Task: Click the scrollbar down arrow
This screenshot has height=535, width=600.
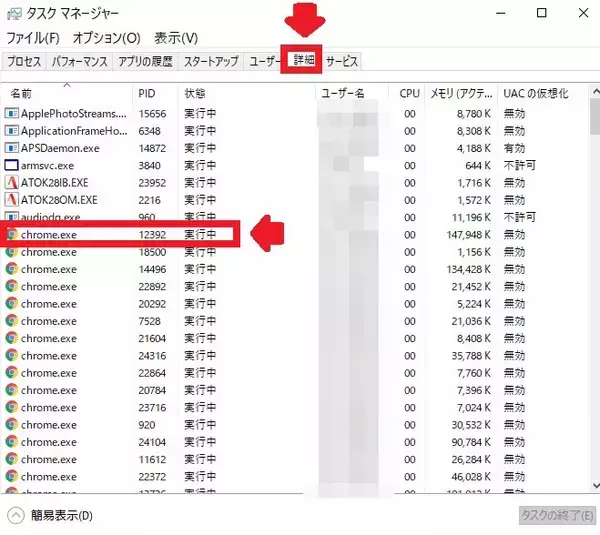Action: click(x=595, y=485)
